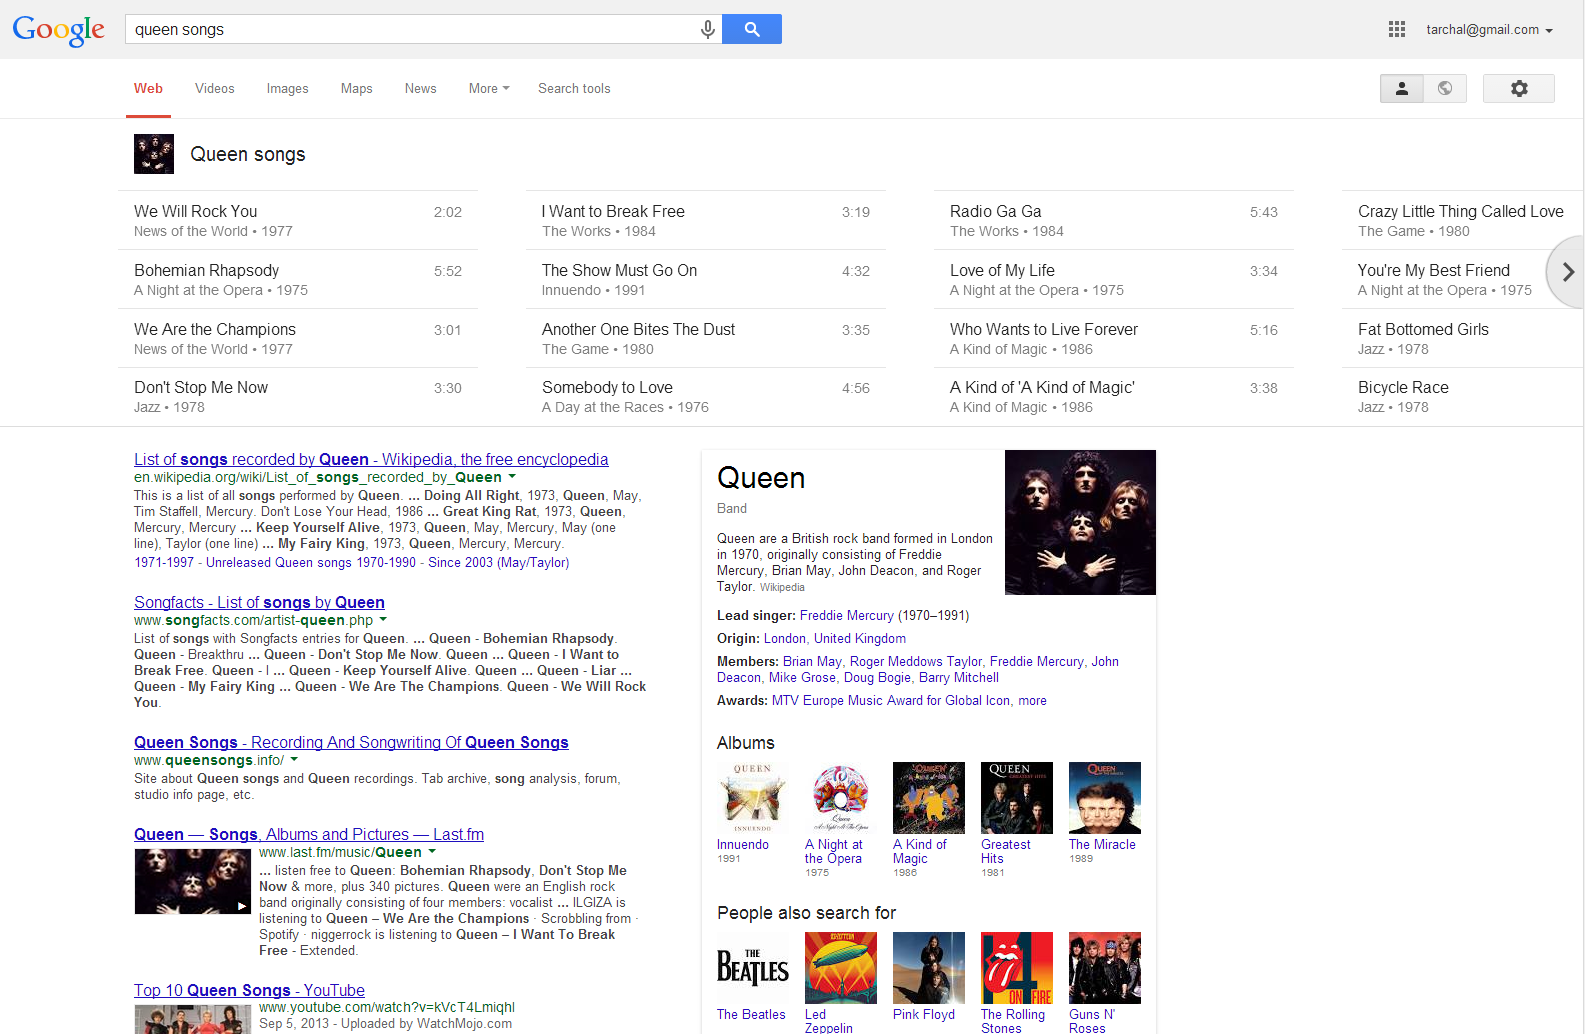Open Guns N' Roses related image
1585x1034 pixels.
(1105, 968)
